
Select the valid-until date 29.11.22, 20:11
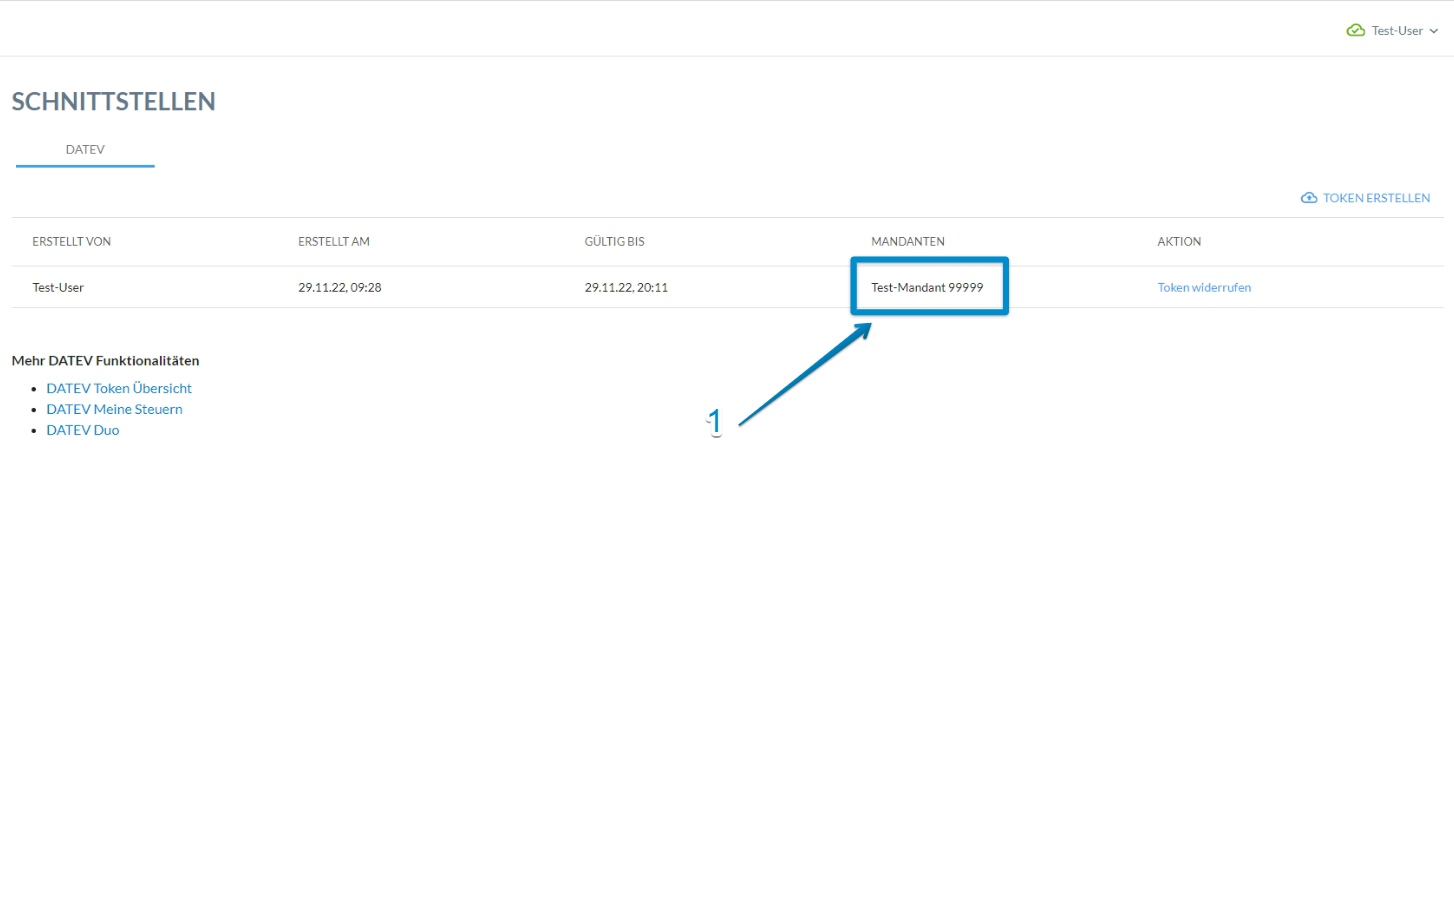[626, 288]
